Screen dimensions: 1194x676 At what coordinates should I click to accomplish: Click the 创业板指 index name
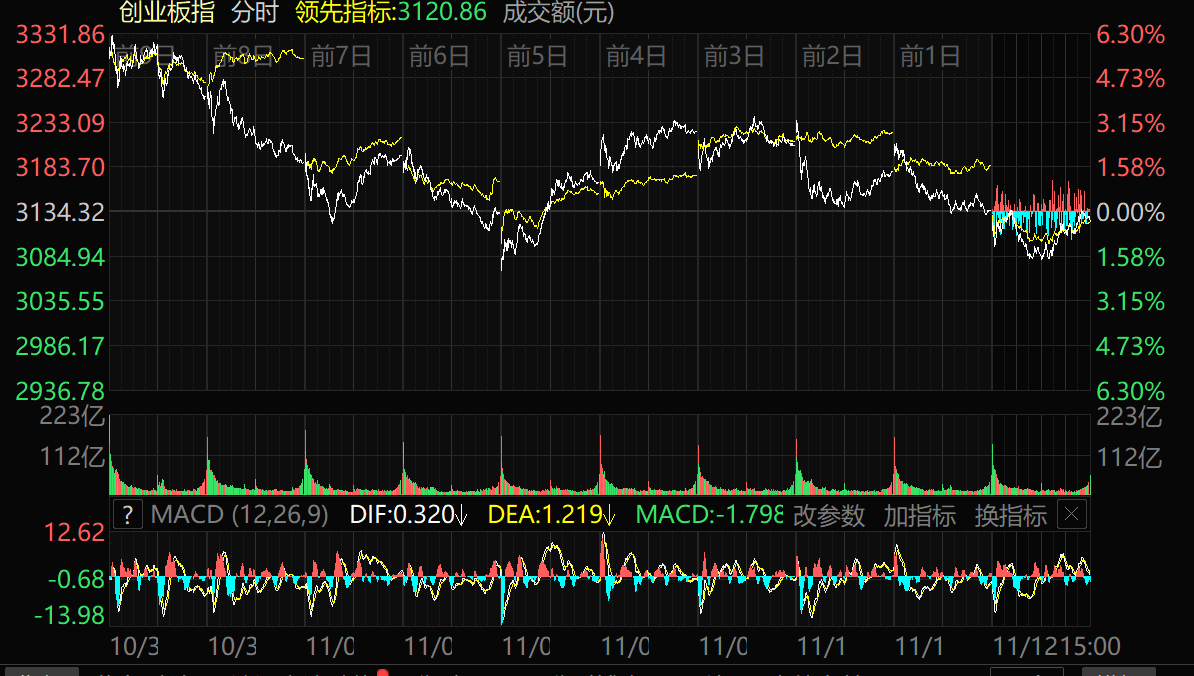click(x=166, y=12)
